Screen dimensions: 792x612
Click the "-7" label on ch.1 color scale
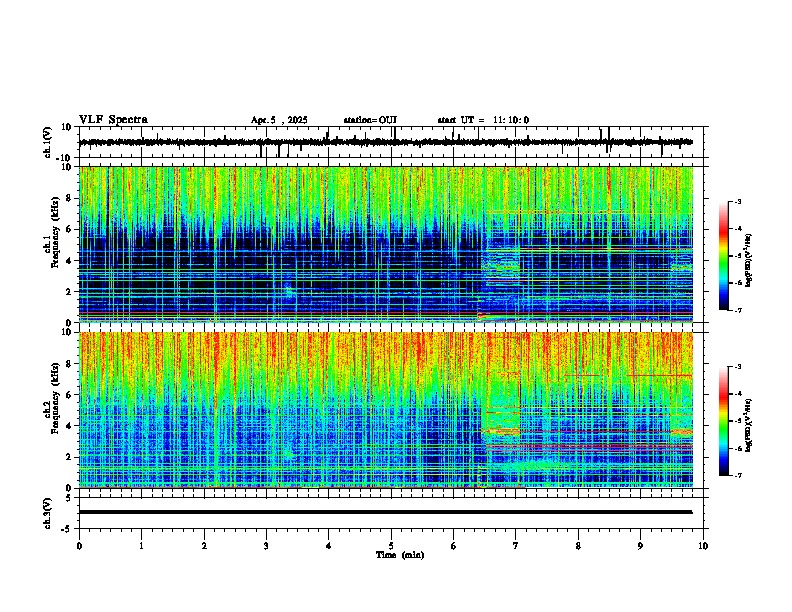(x=738, y=310)
